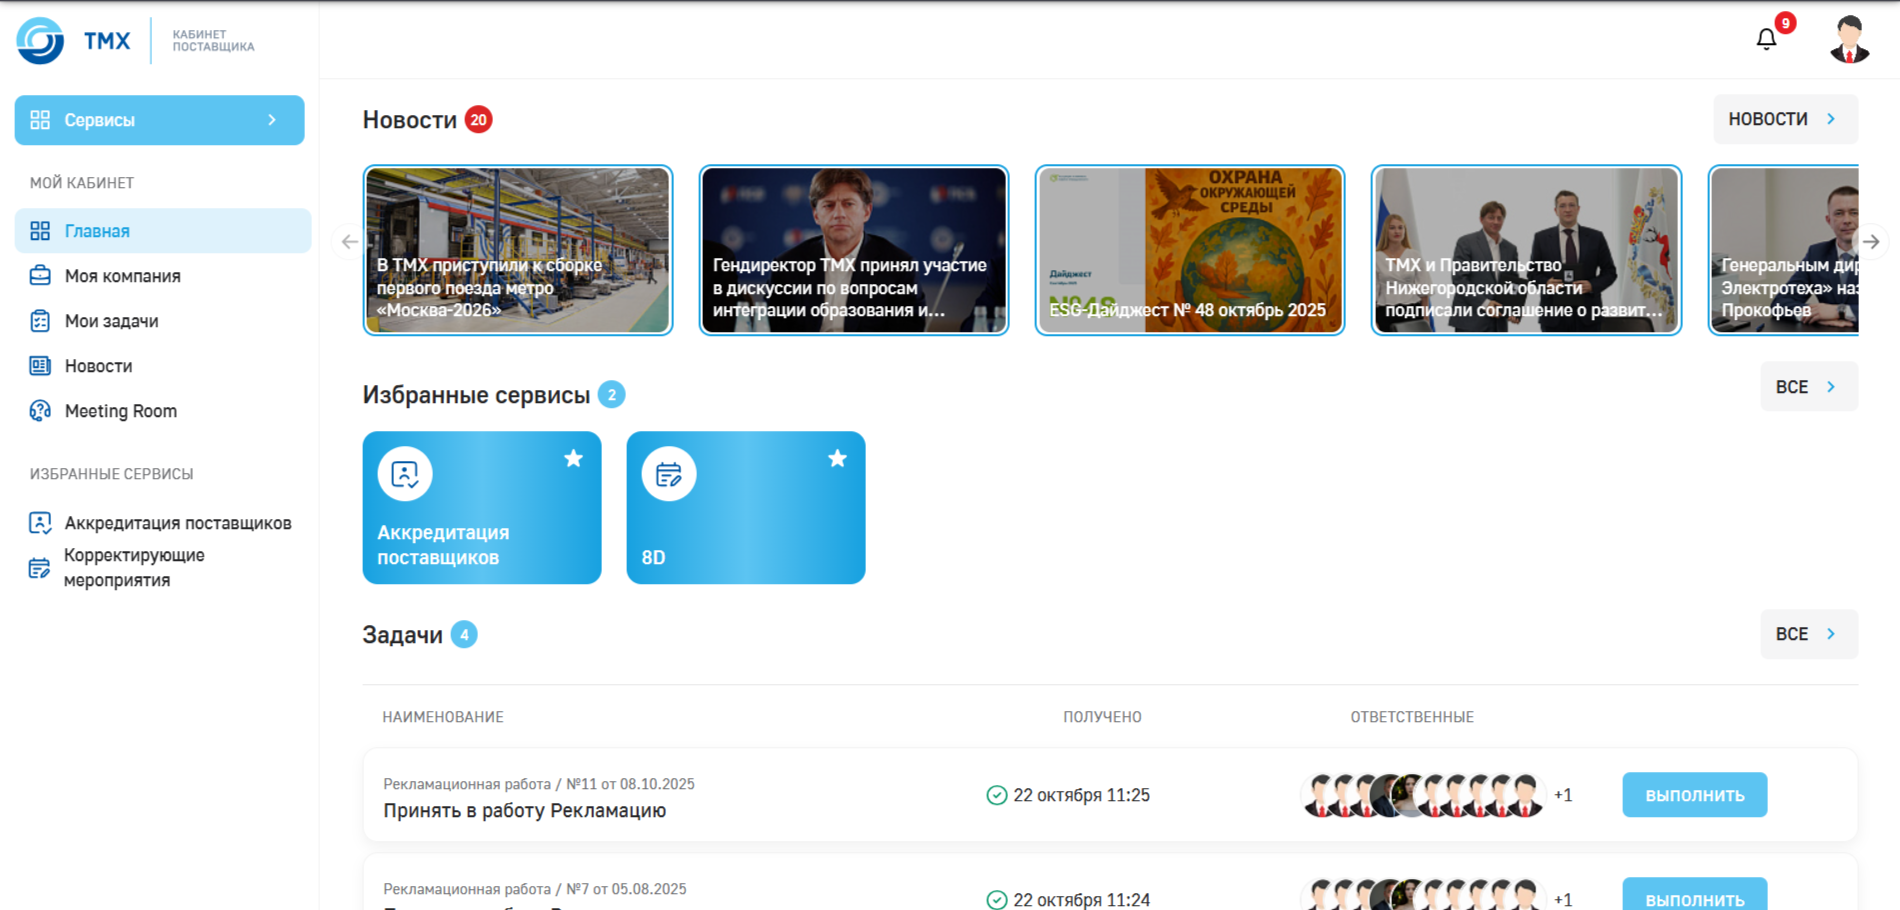Screen dimensions: 1900x910
Task: Unfavorite the Аккредитация поставщиков card star
Action: coord(573,459)
